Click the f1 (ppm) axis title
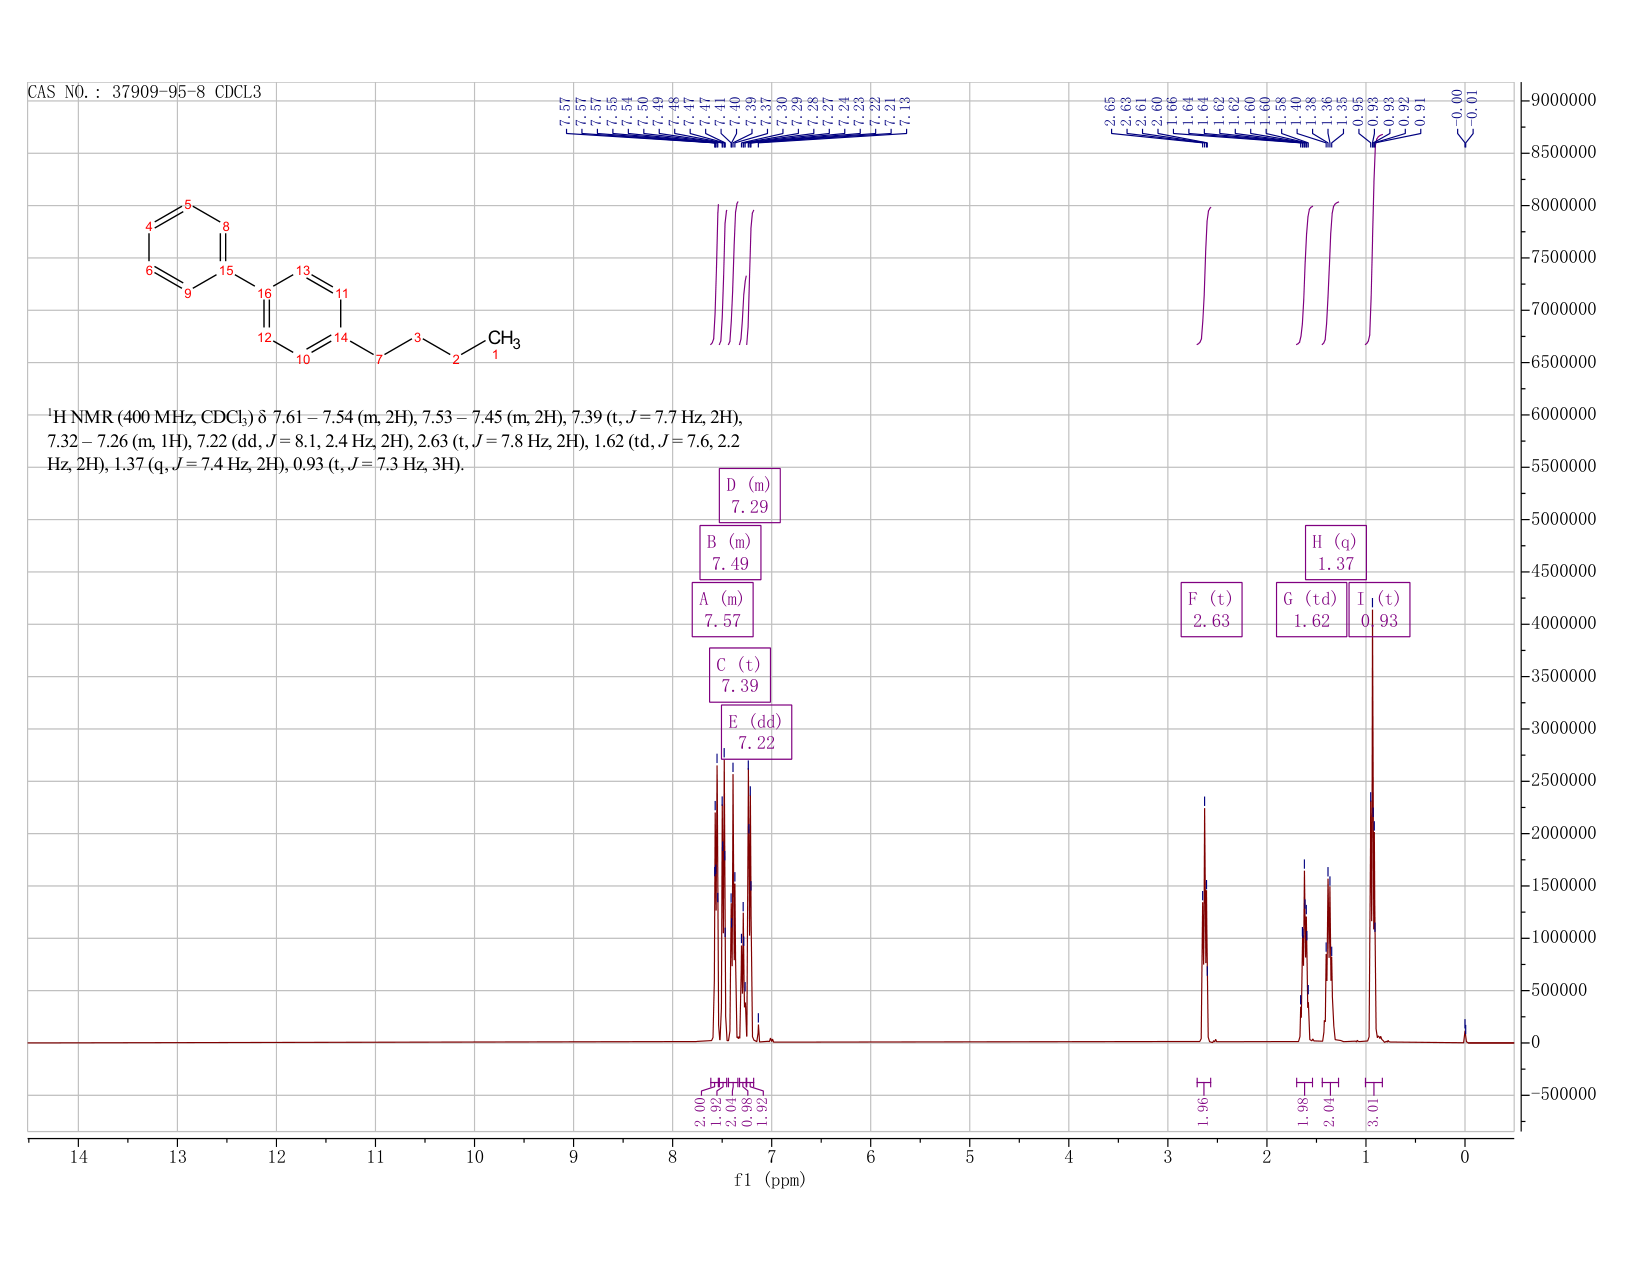1650x1275 pixels. point(770,1180)
